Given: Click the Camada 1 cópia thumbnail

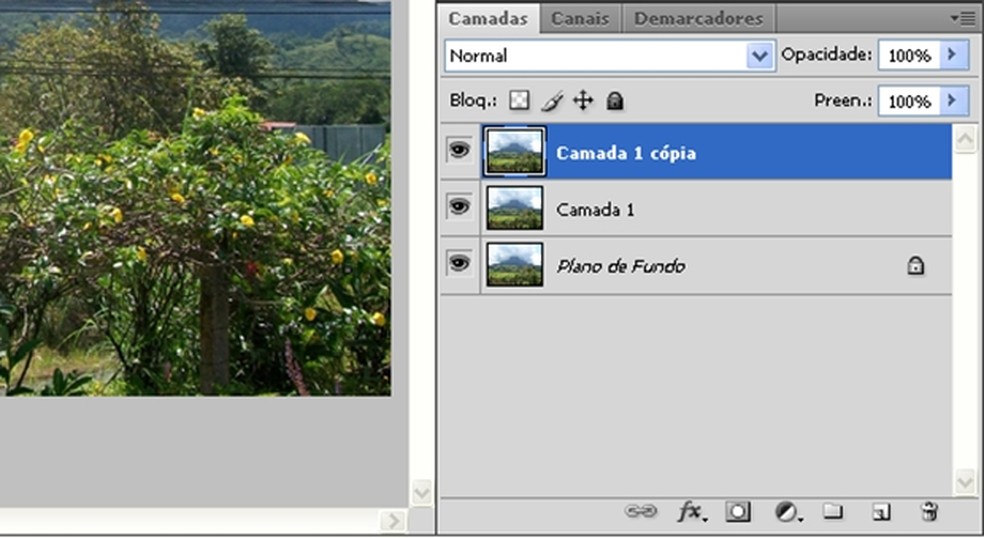Looking at the screenshot, I should [515, 151].
